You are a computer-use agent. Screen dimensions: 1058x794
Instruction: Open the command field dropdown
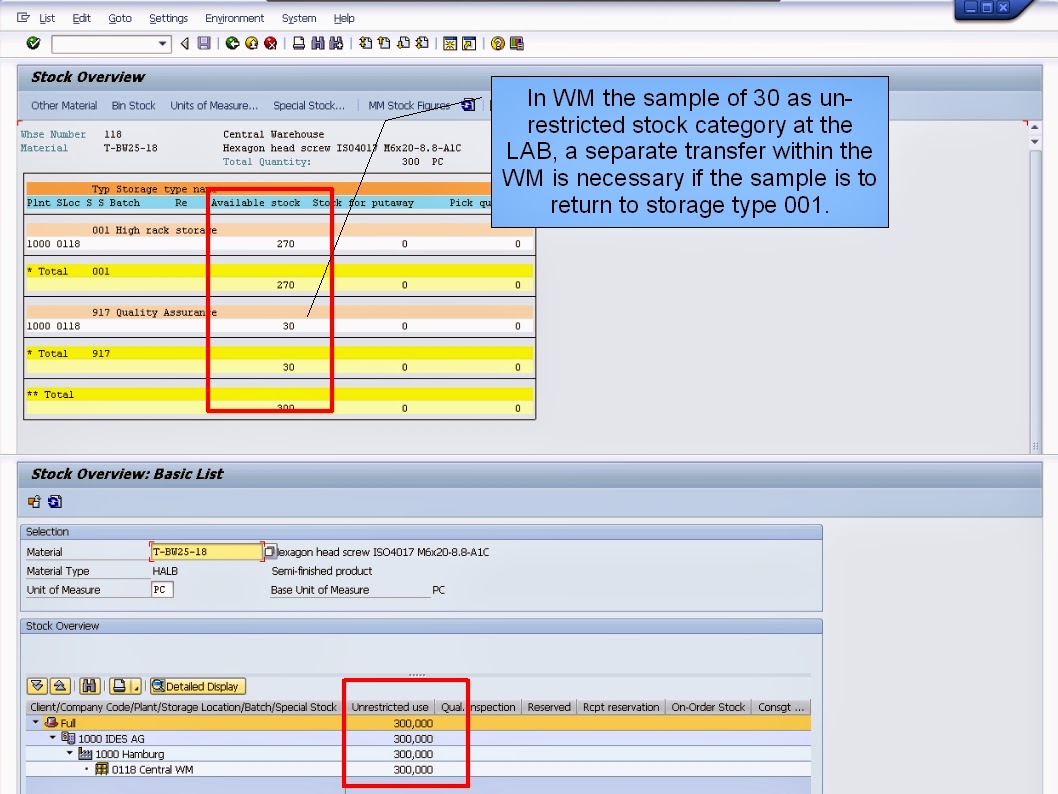coord(164,43)
